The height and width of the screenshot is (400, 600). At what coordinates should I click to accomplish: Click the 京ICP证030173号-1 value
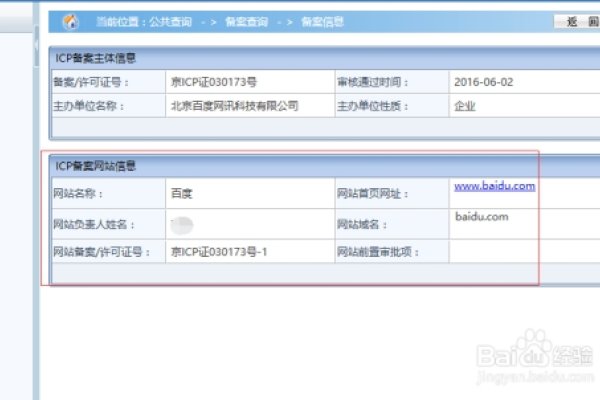219,251
